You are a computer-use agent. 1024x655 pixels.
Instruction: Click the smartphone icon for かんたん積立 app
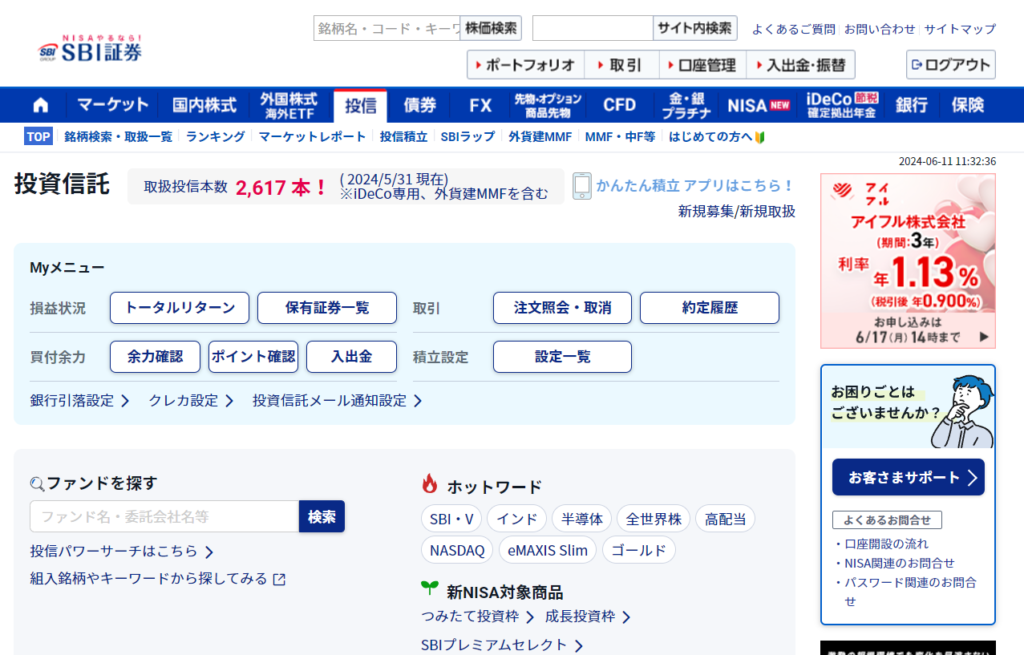click(582, 185)
